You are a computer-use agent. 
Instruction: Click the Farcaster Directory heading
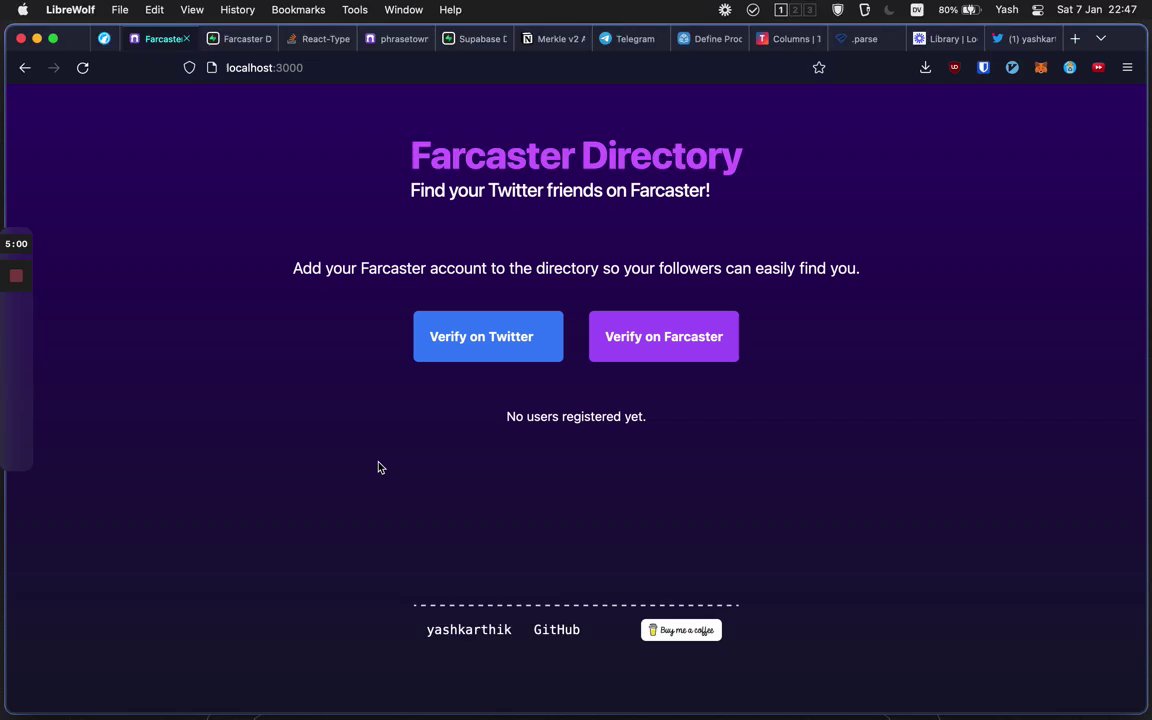tap(576, 155)
